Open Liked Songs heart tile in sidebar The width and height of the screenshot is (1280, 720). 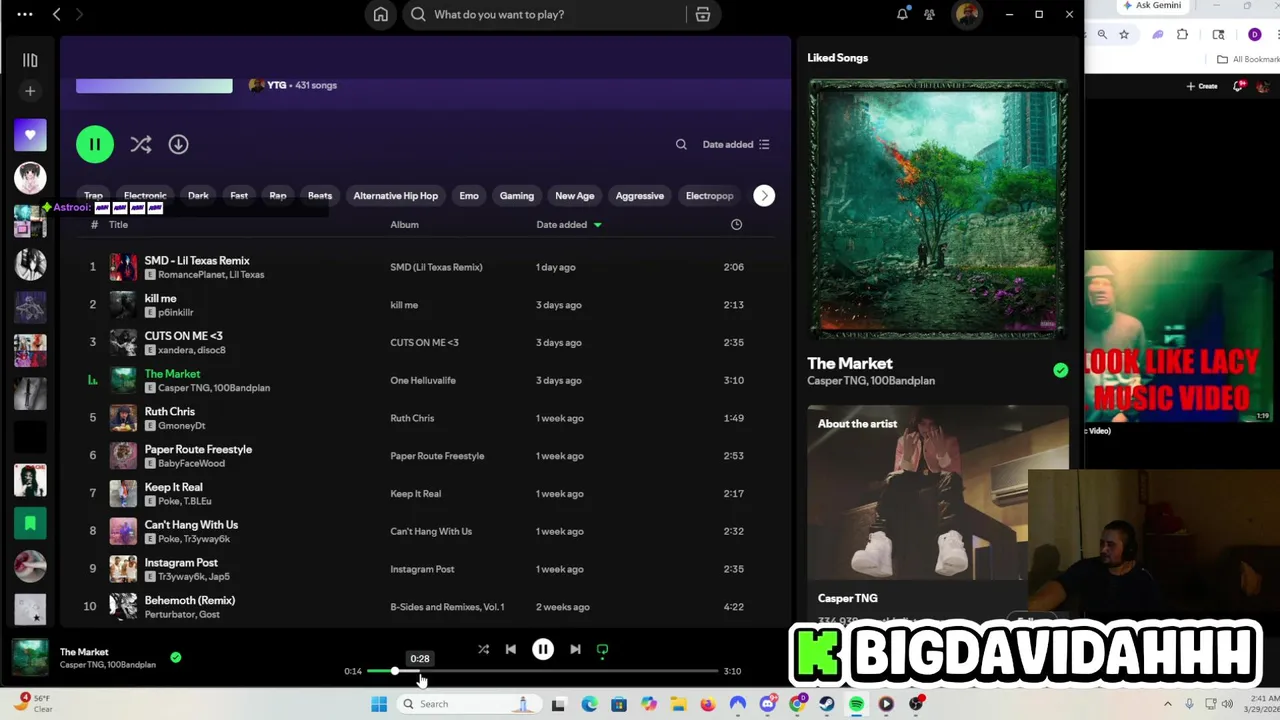(x=30, y=135)
